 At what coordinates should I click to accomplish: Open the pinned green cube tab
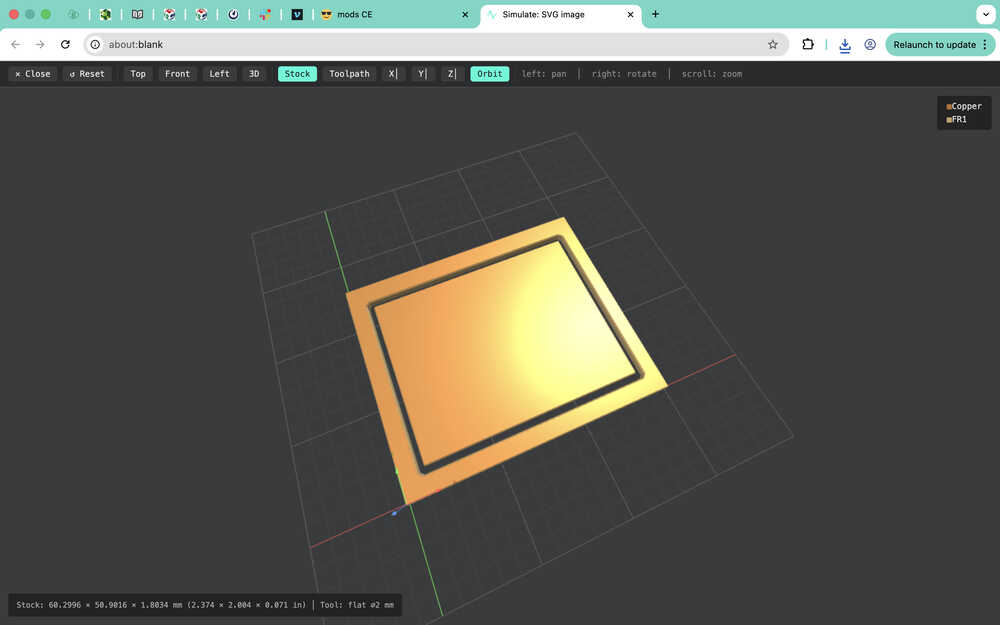pos(105,14)
